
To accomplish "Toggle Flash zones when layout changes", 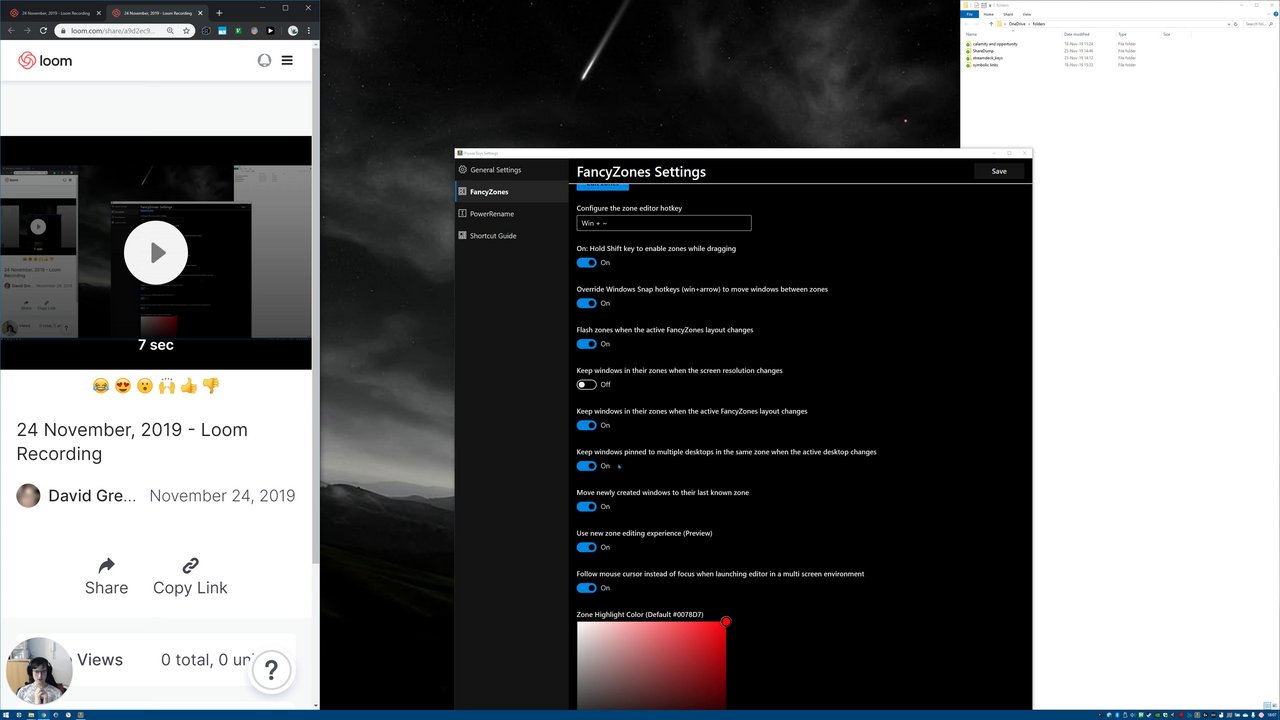I will click(x=587, y=344).
